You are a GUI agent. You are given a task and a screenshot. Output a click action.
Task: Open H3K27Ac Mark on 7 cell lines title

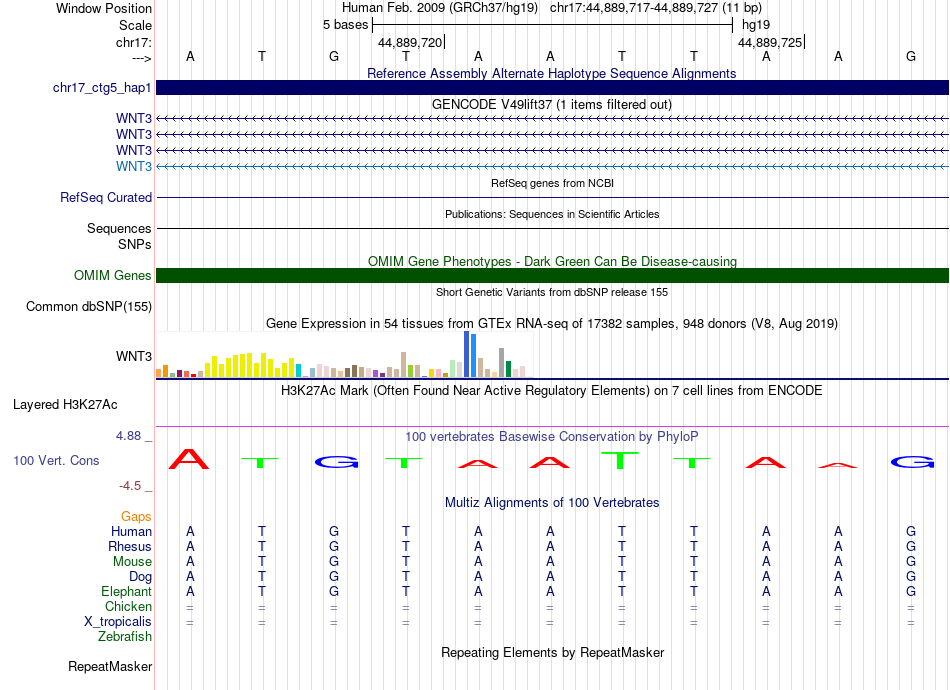coord(551,391)
